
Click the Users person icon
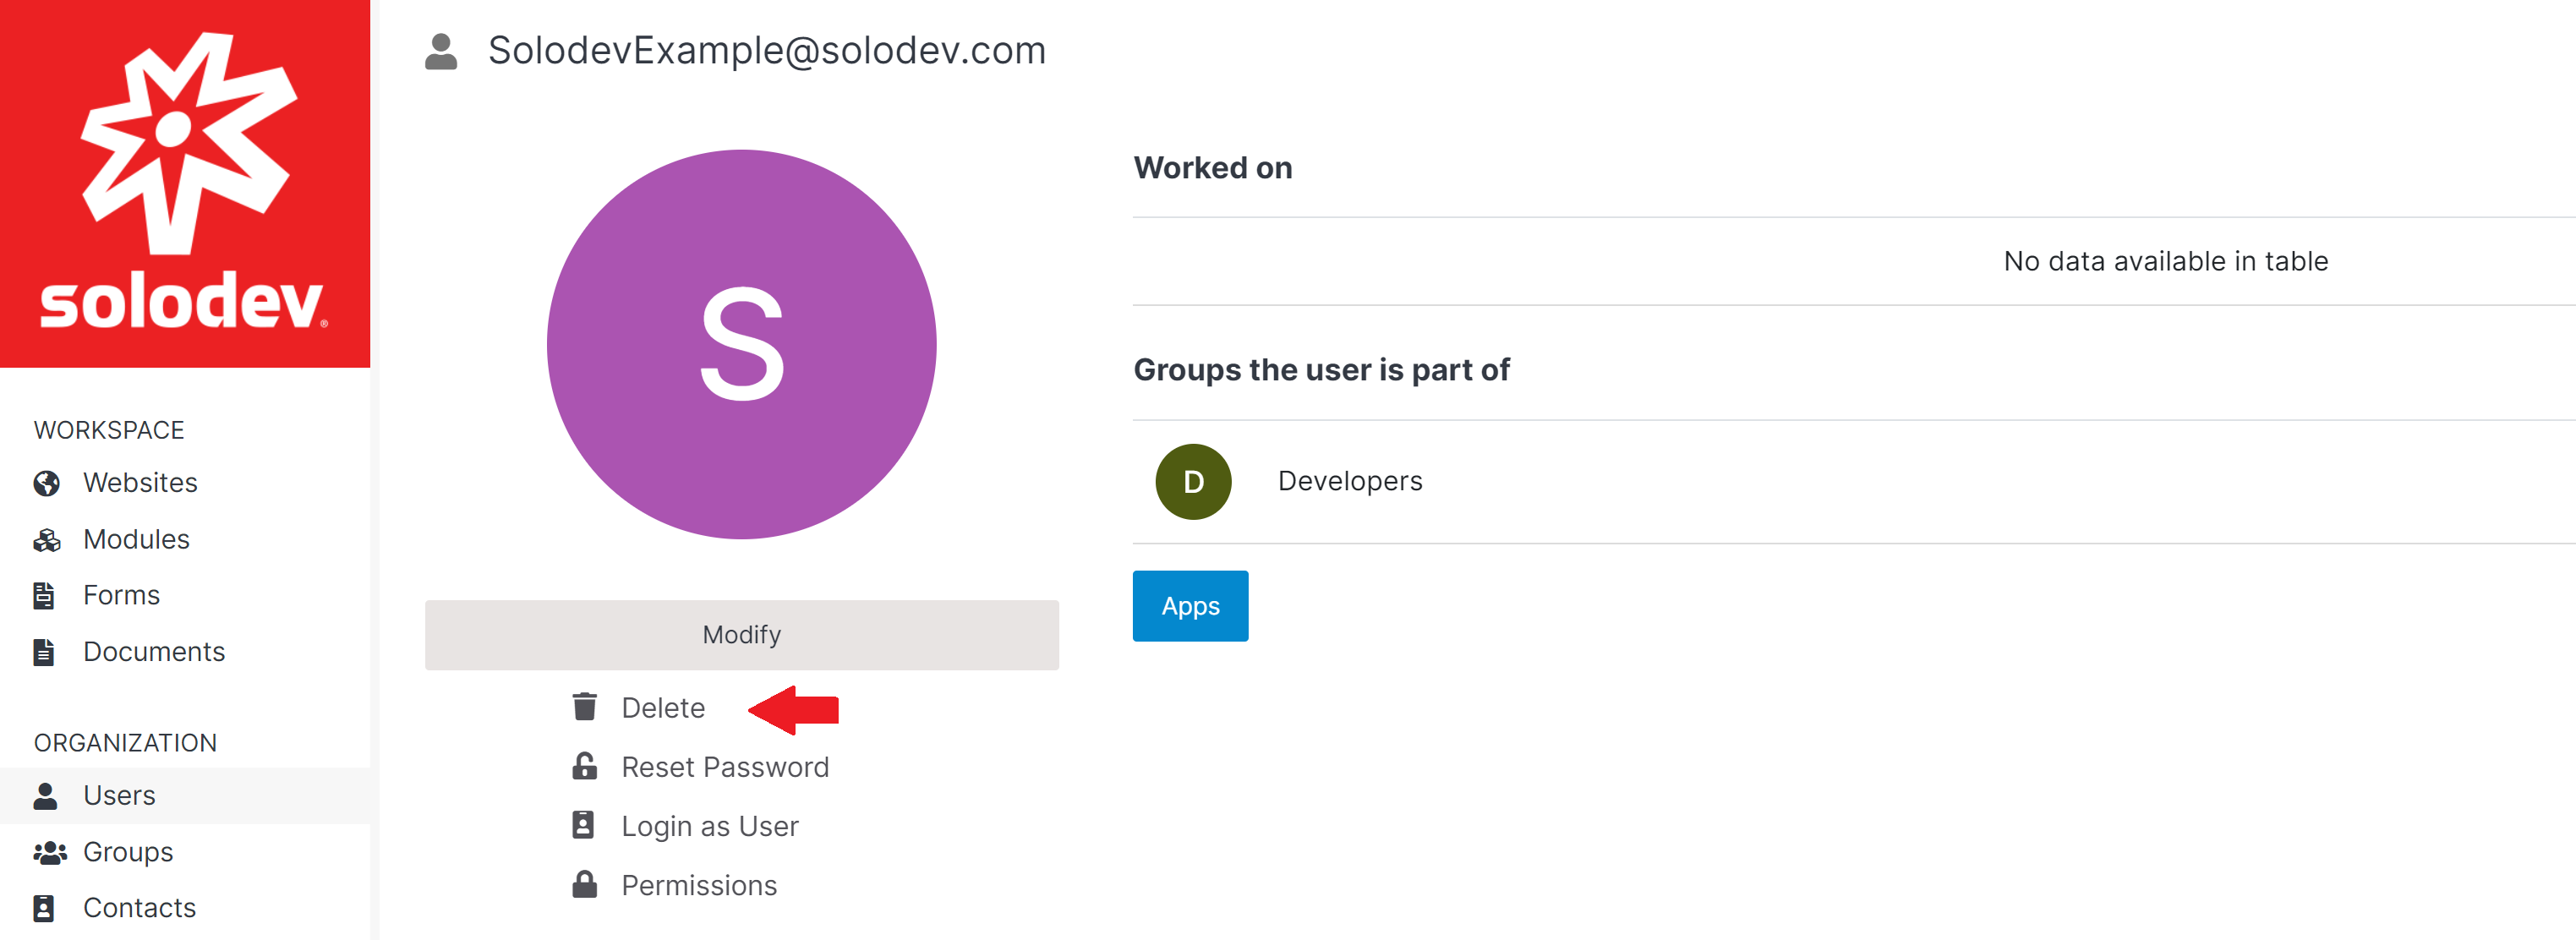45,796
